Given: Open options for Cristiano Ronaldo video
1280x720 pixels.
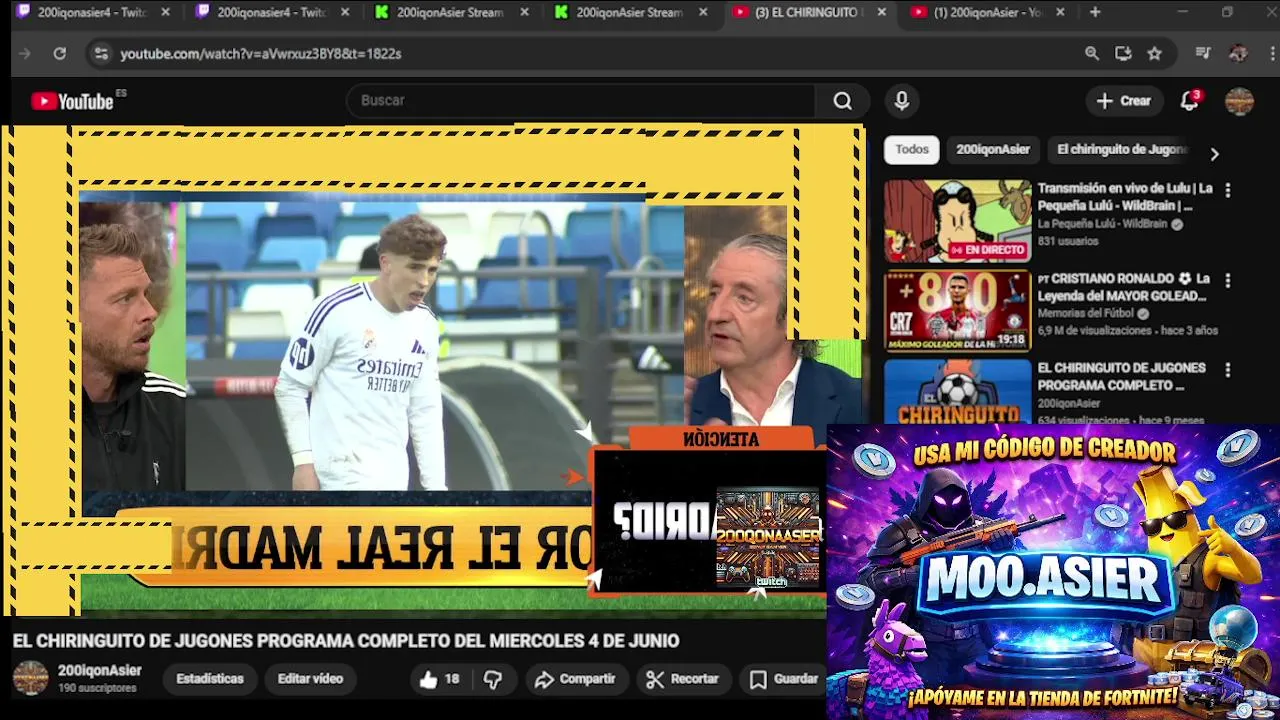Looking at the screenshot, I should click(1228, 281).
